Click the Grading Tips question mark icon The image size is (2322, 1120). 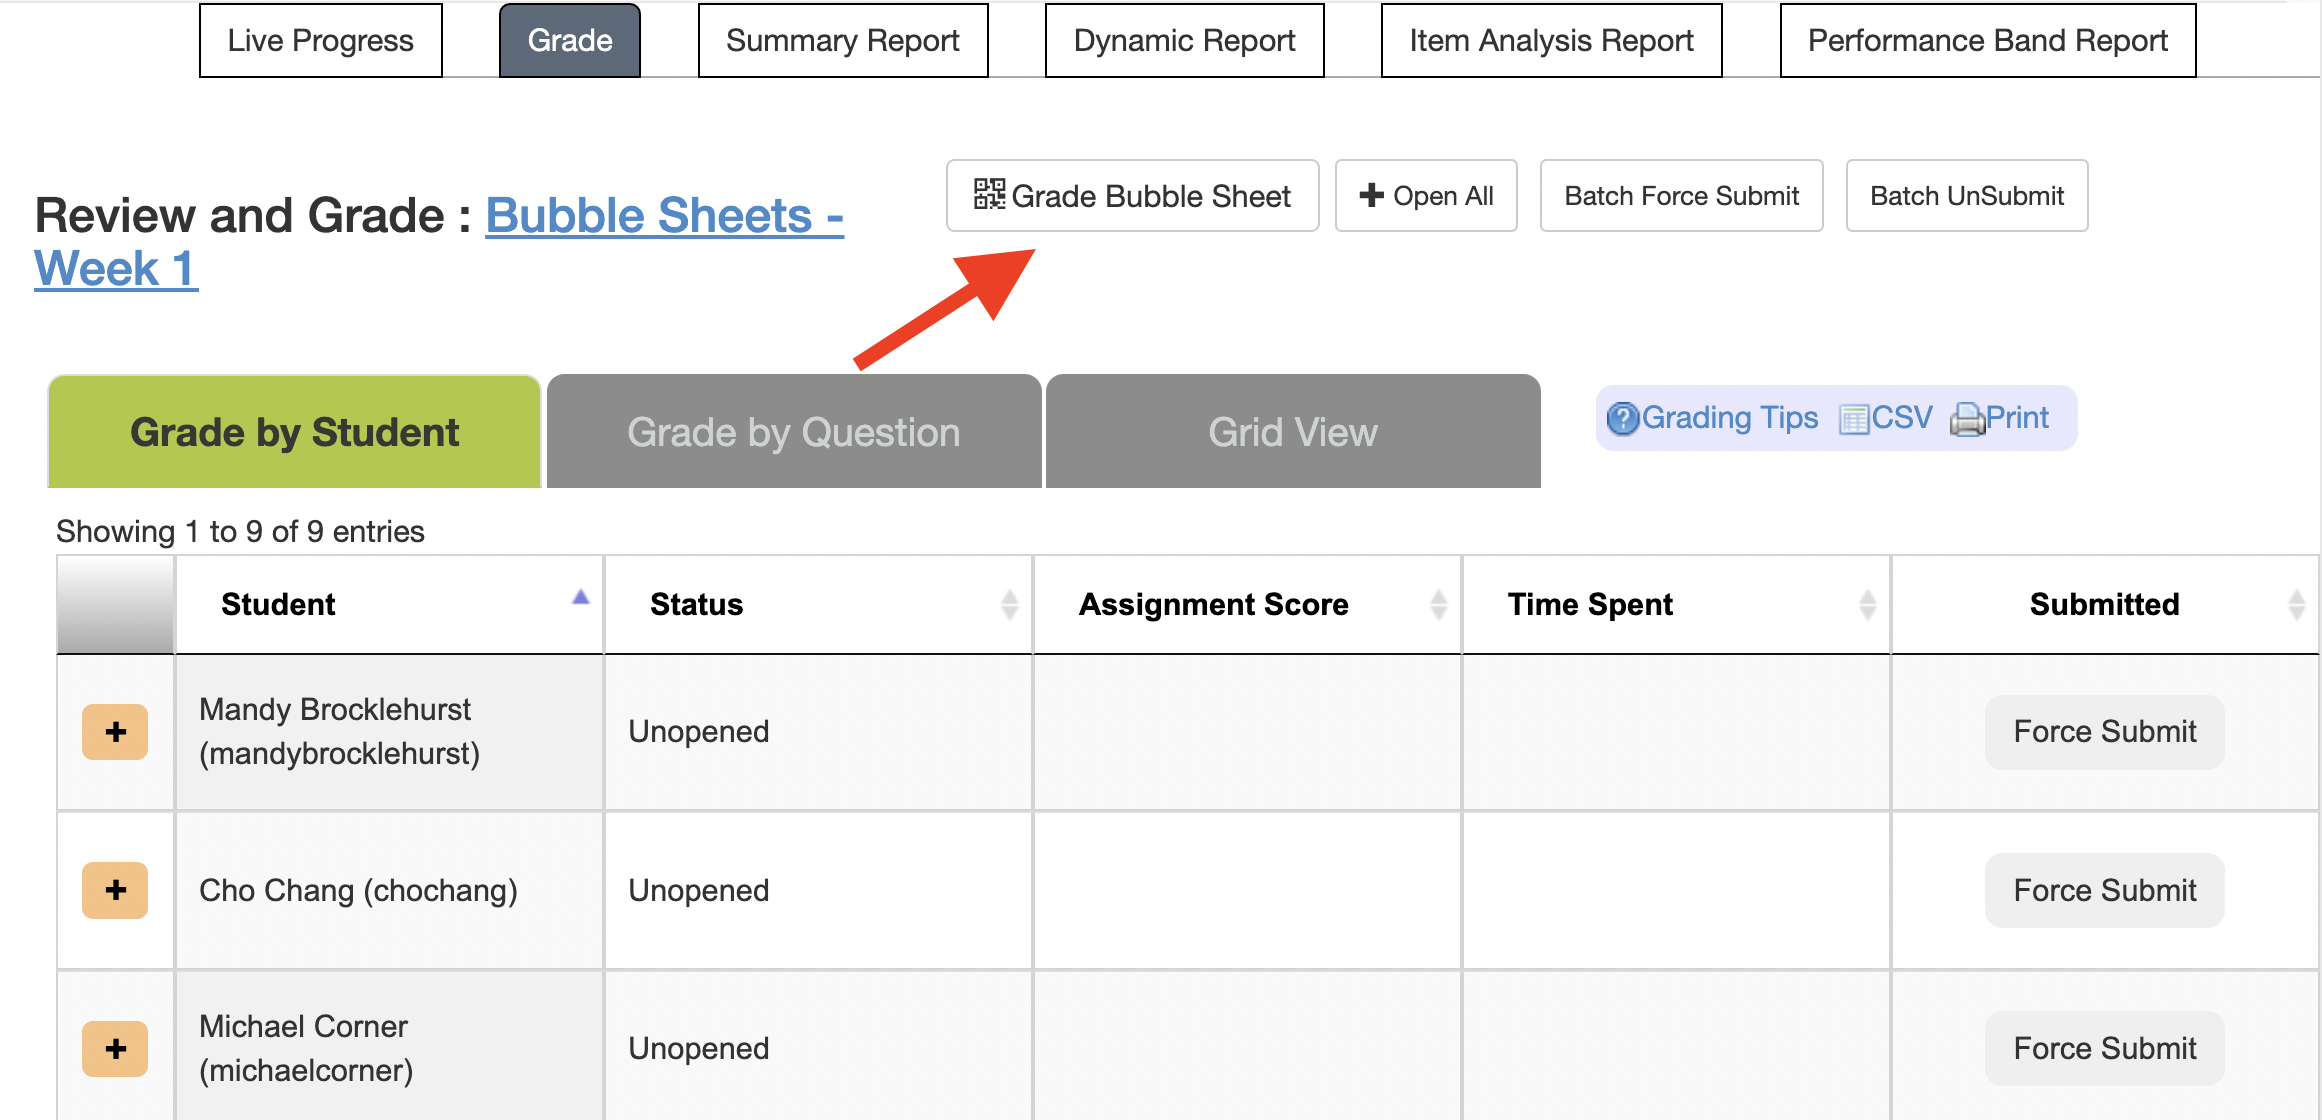coord(1623,419)
